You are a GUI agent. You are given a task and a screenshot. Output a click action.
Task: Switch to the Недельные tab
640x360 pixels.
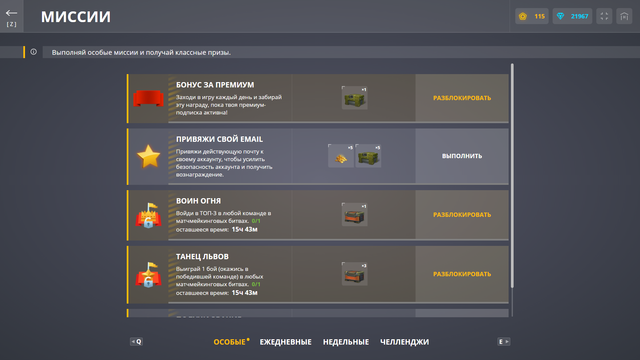point(346,342)
